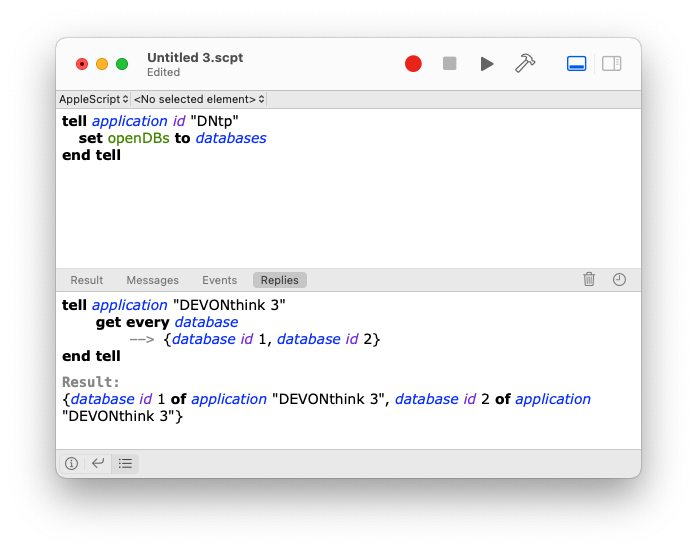Open the selected element dropdown
This screenshot has height=552, width=697.
tap(199, 99)
